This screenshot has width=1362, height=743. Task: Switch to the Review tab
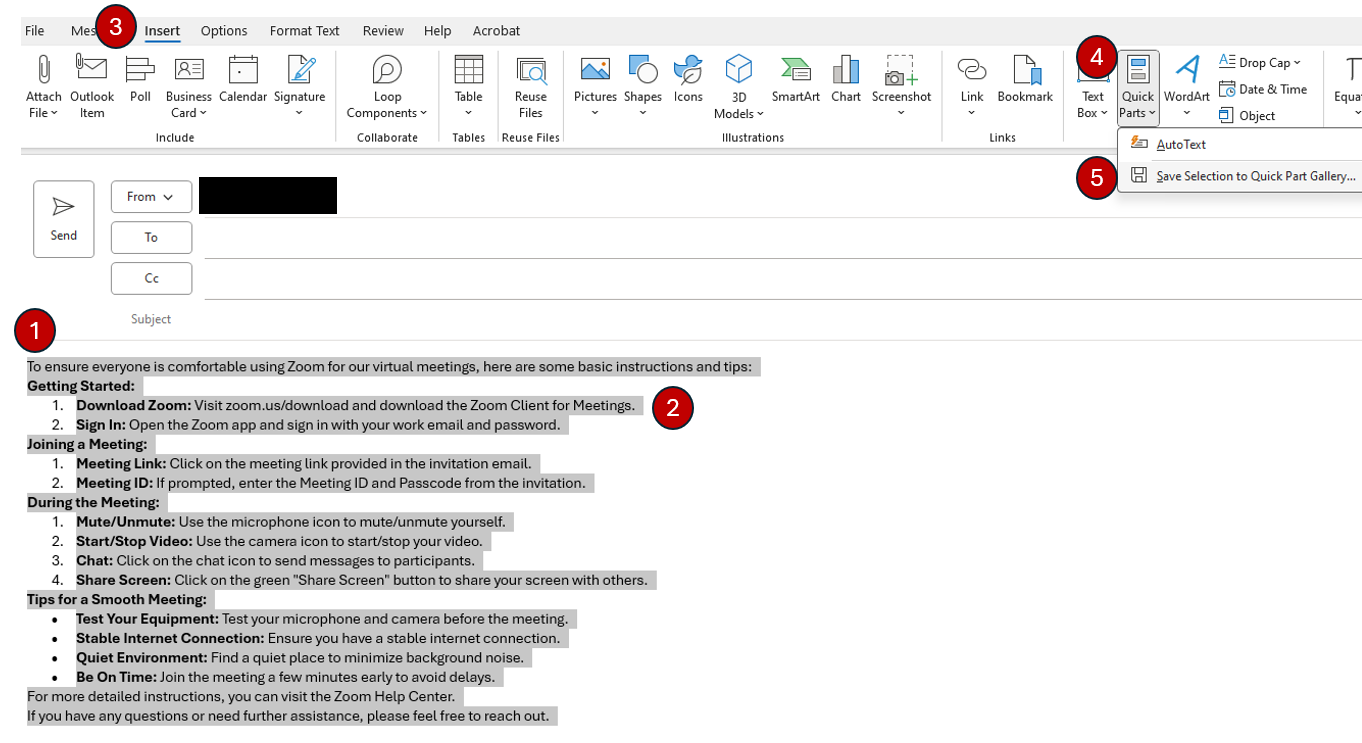[x=383, y=31]
